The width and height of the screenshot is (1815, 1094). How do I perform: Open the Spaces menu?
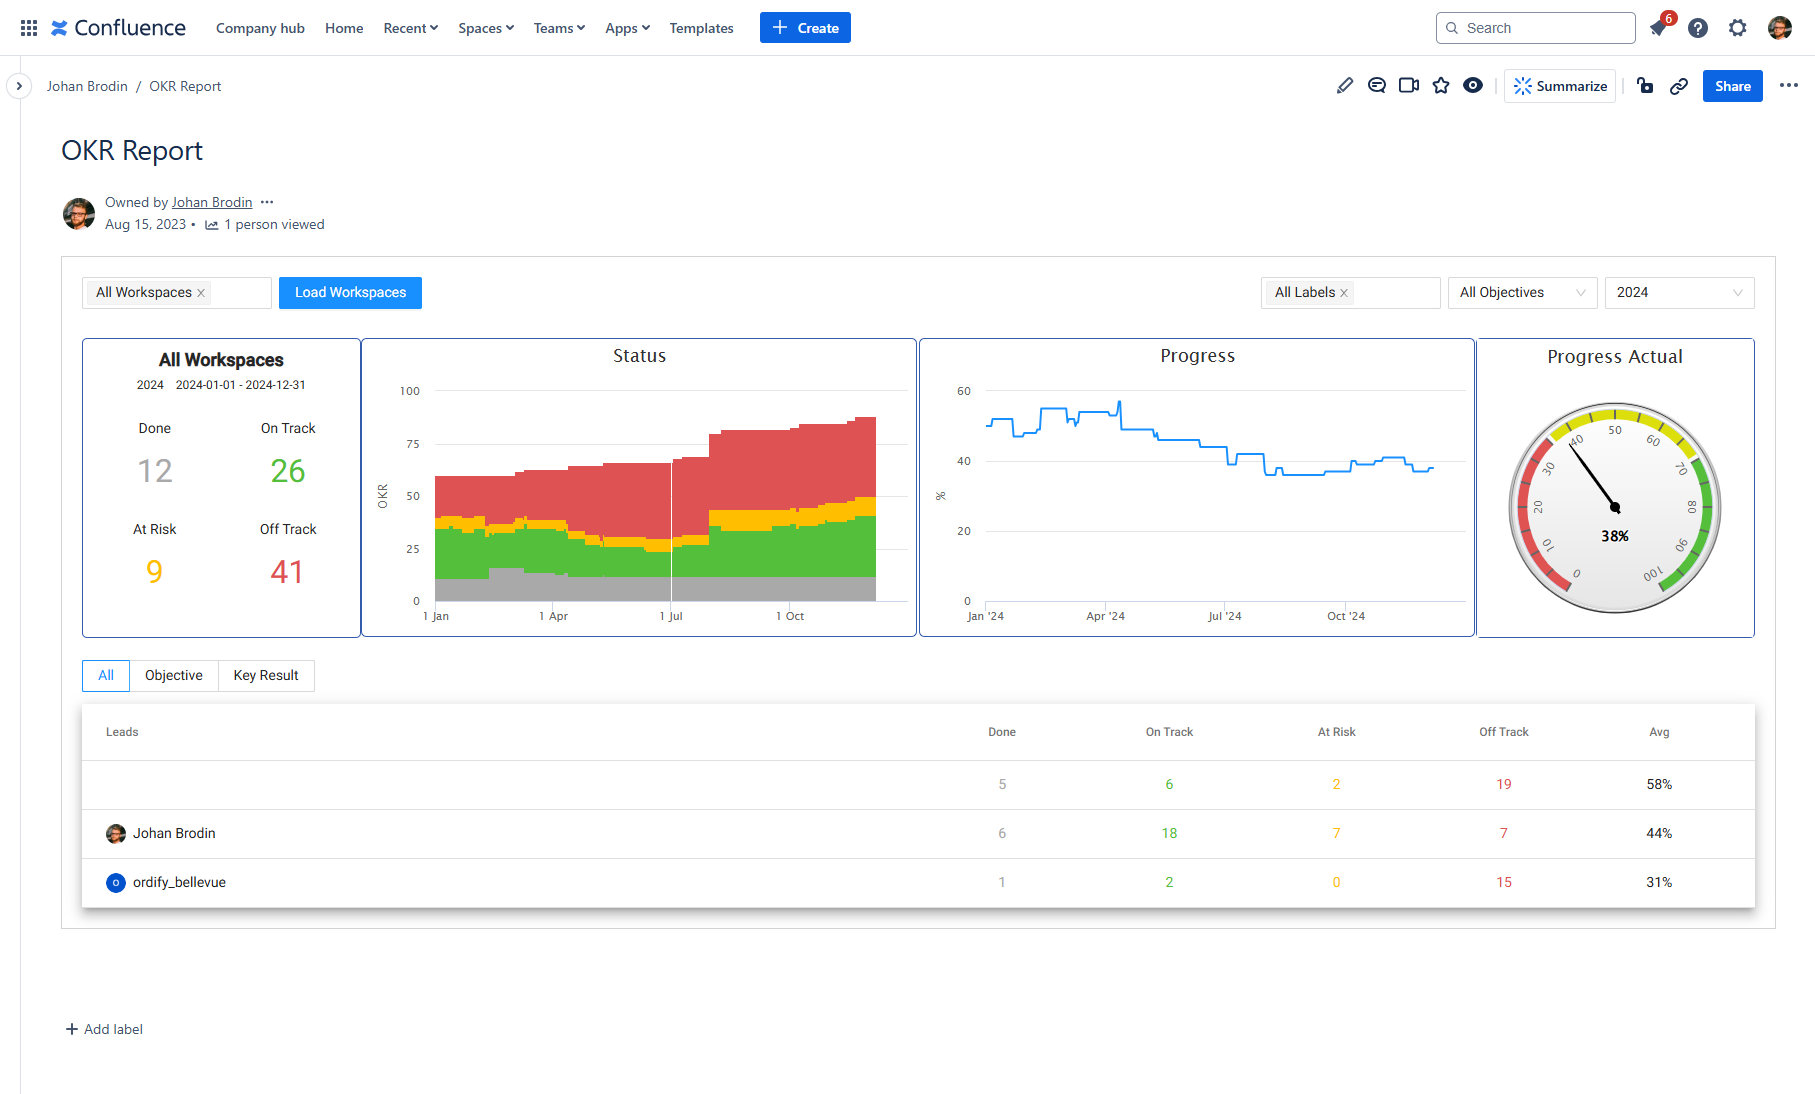click(x=486, y=28)
